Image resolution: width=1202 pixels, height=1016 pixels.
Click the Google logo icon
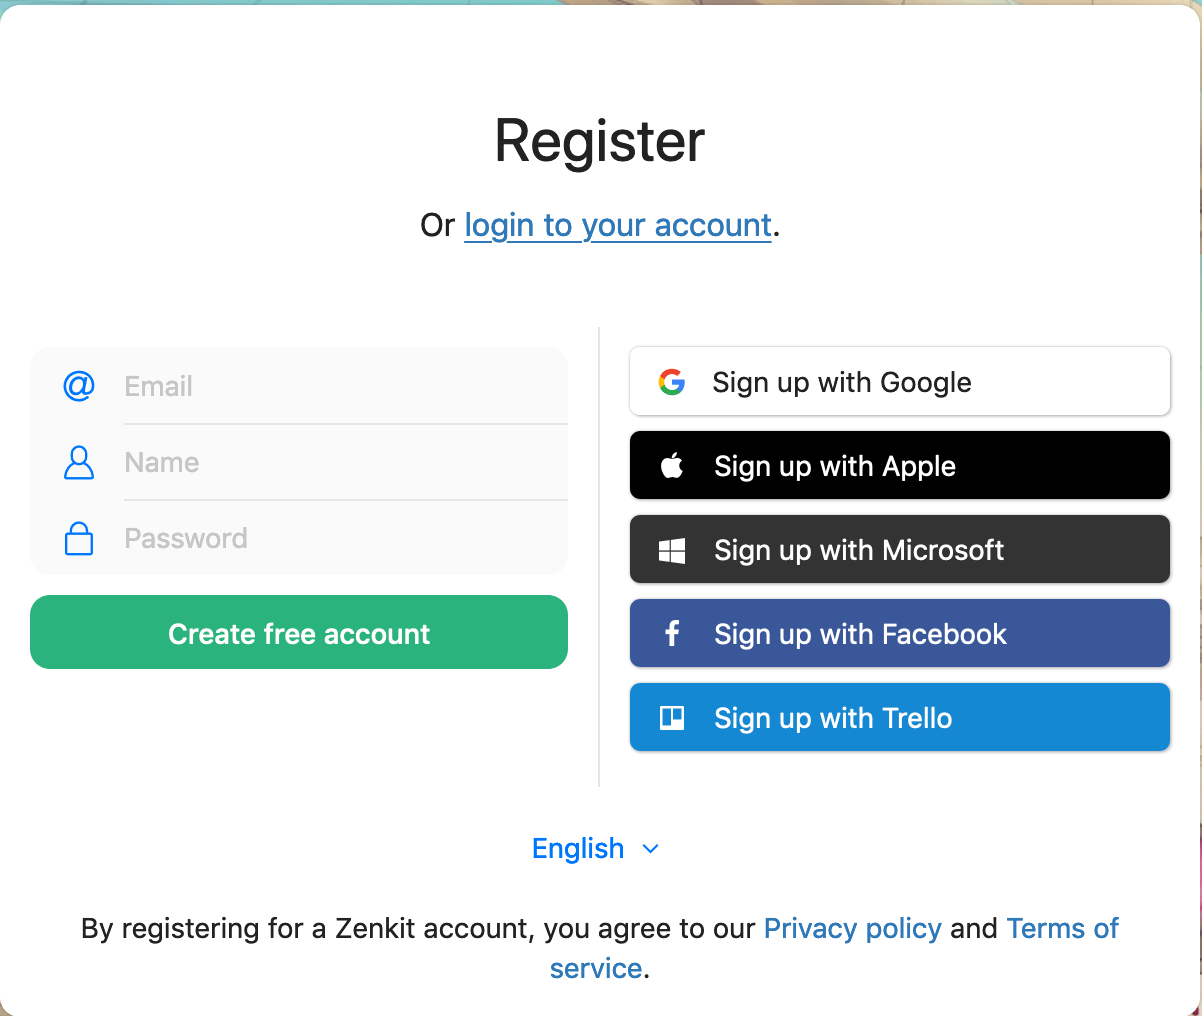672,381
